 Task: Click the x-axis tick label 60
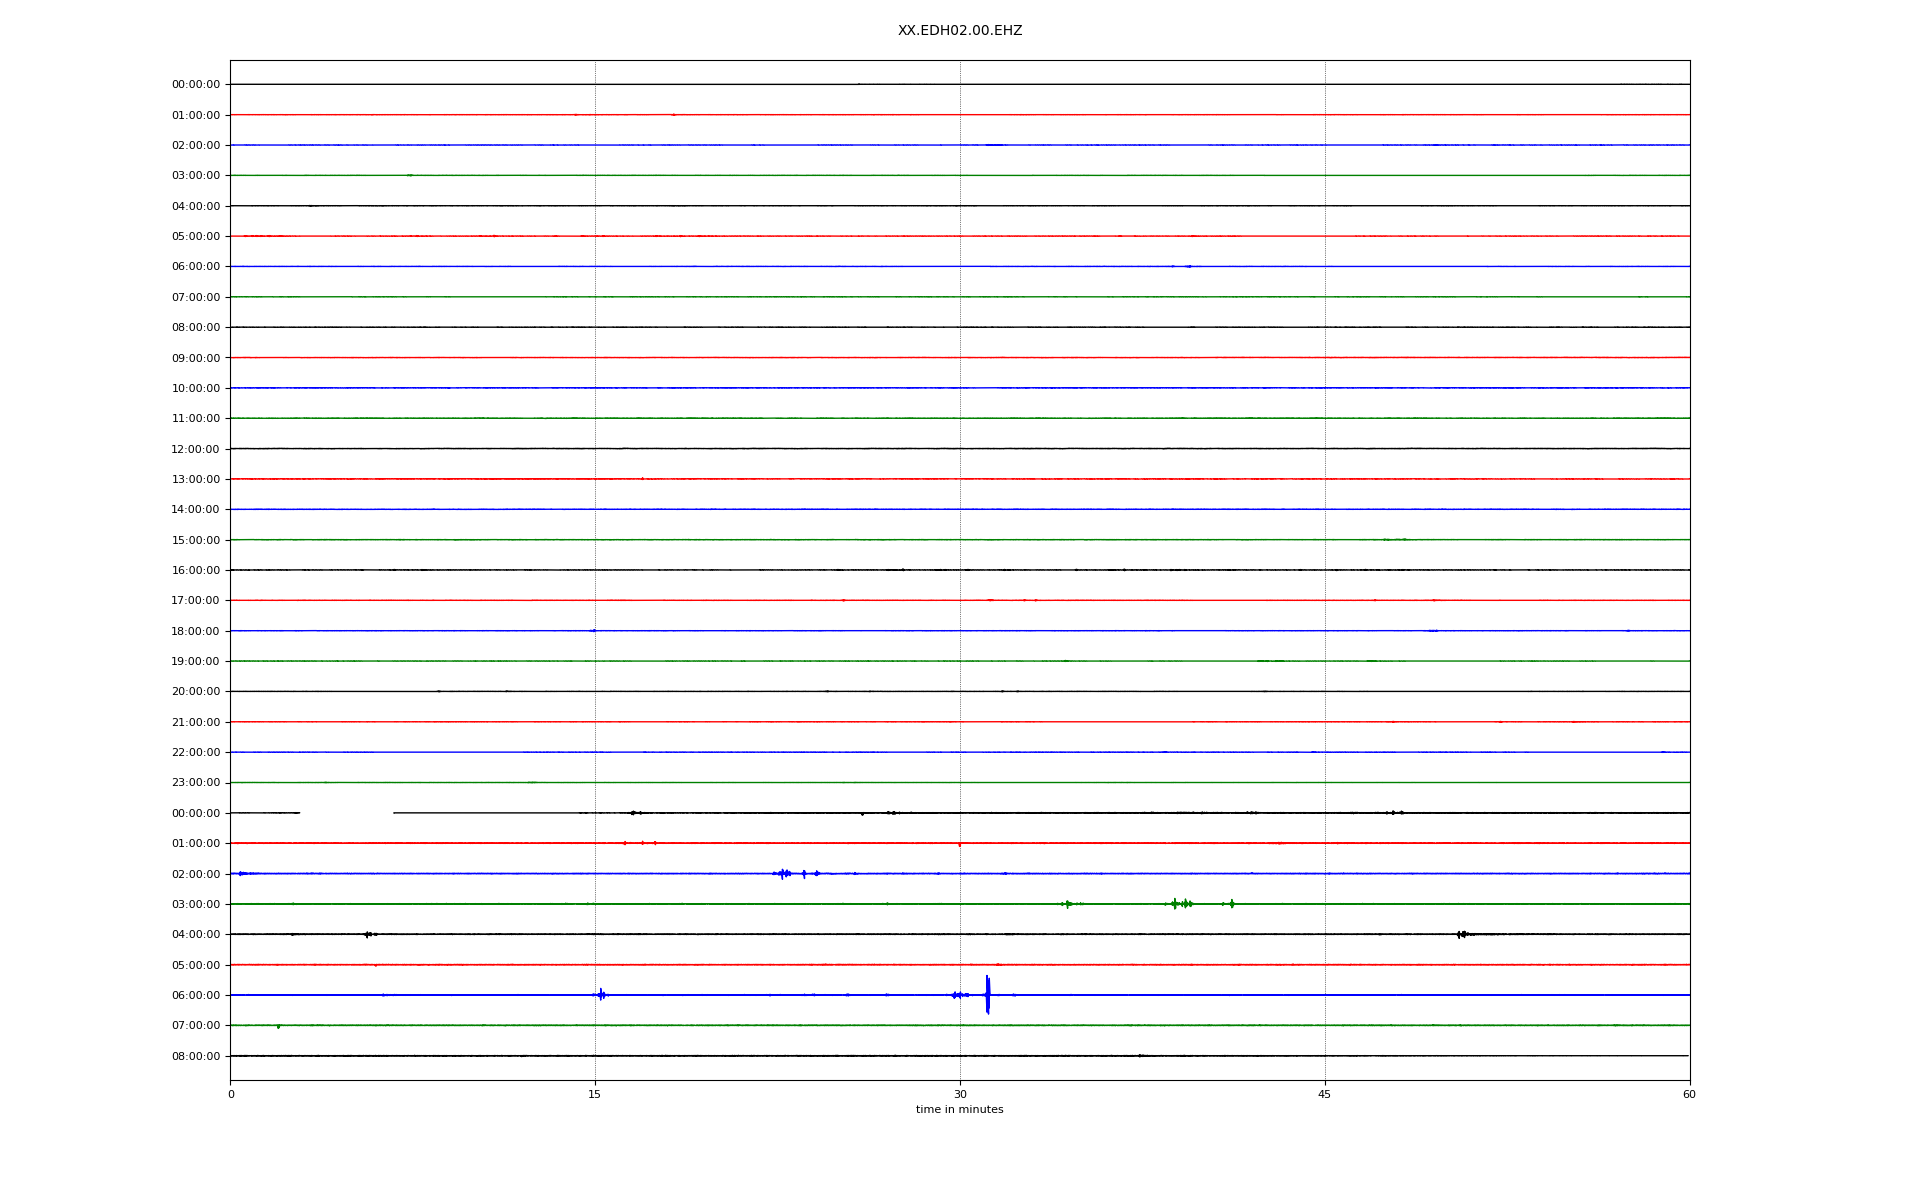(x=1688, y=1094)
